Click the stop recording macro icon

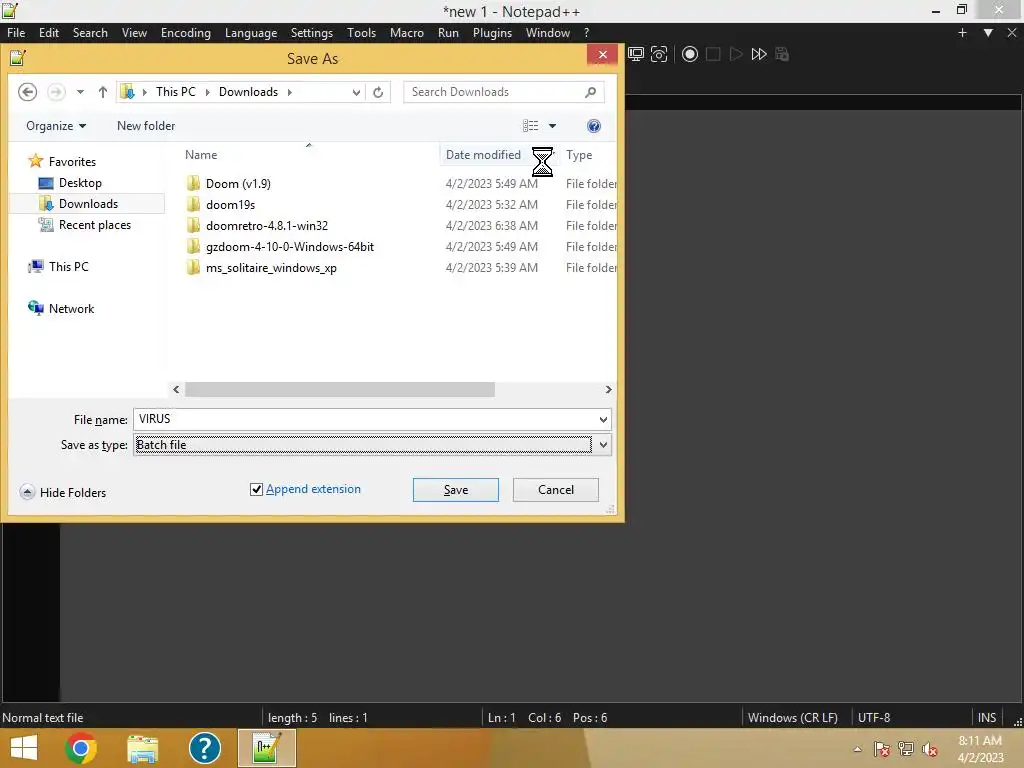coord(713,54)
